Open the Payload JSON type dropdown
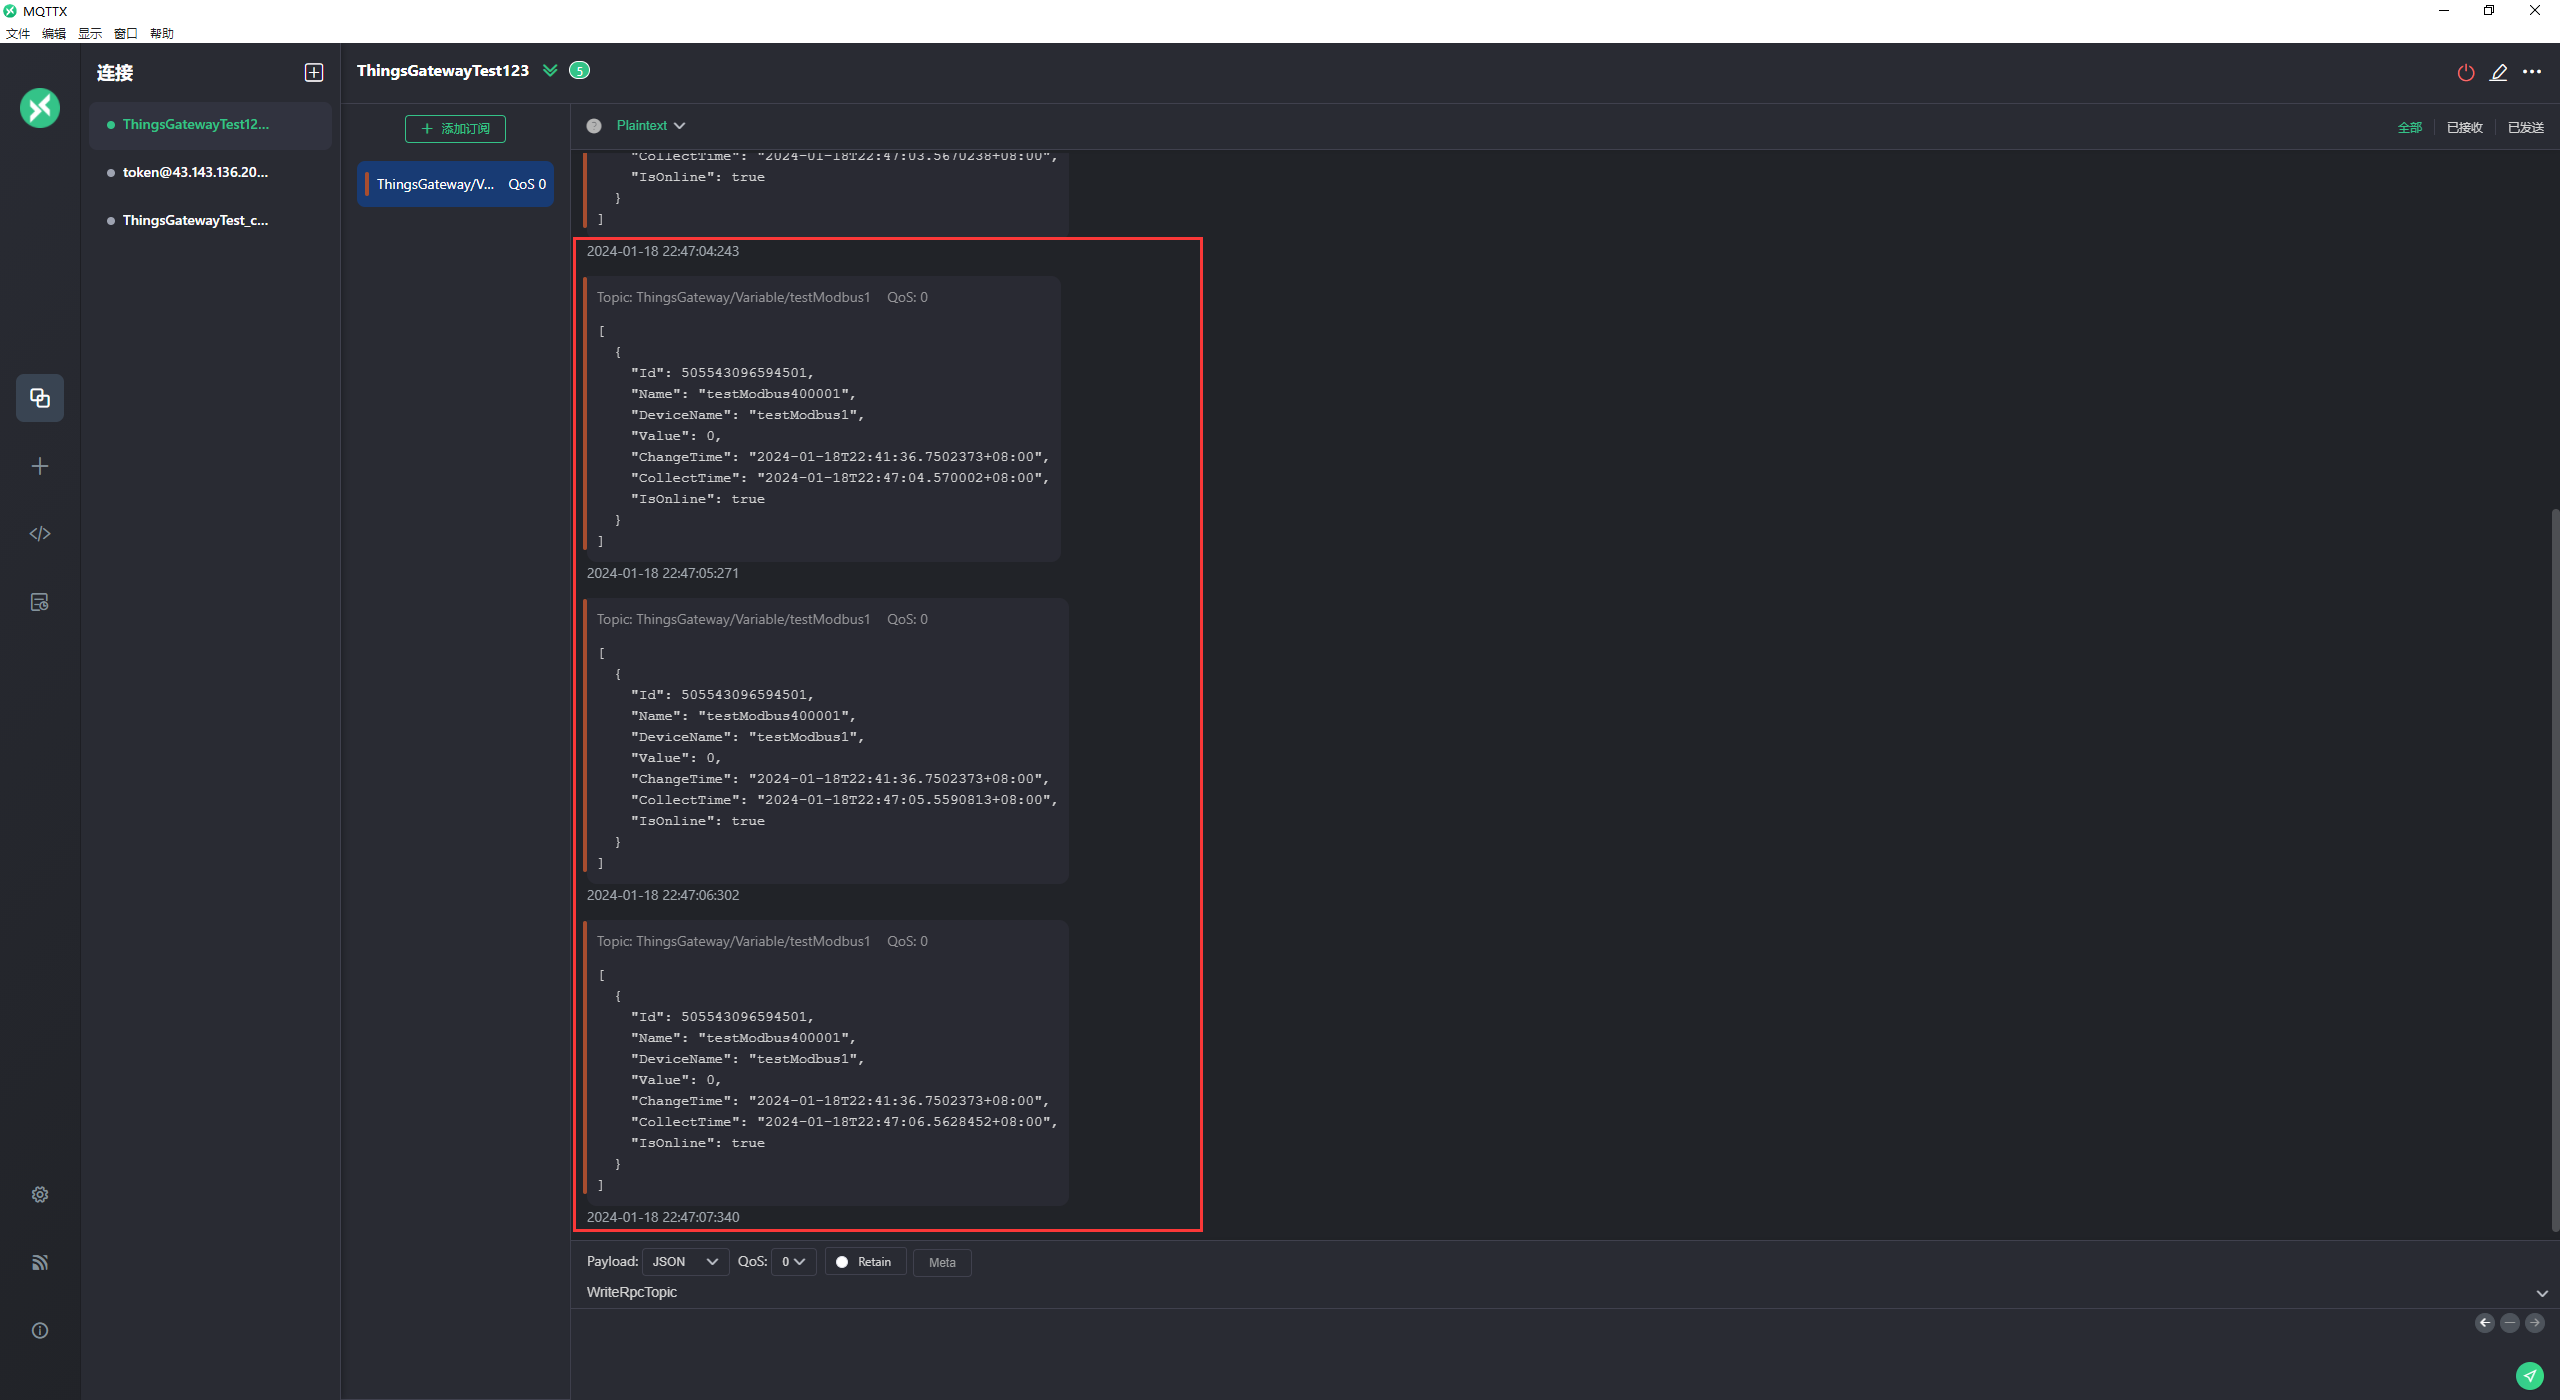Screen dimensions: 2560x1400 [685, 1262]
